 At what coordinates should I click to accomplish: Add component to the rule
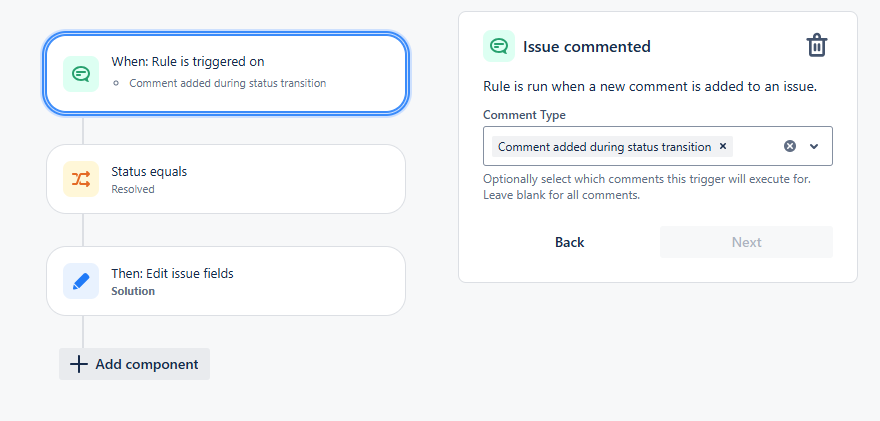135,364
